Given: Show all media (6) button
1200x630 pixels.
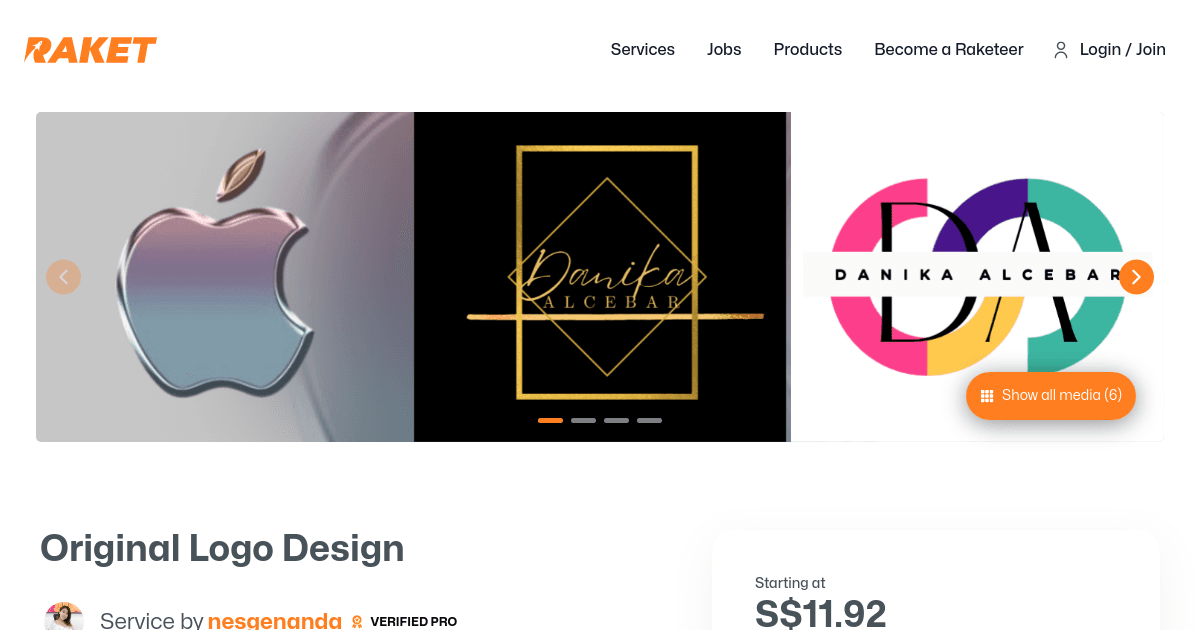Looking at the screenshot, I should point(1051,396).
